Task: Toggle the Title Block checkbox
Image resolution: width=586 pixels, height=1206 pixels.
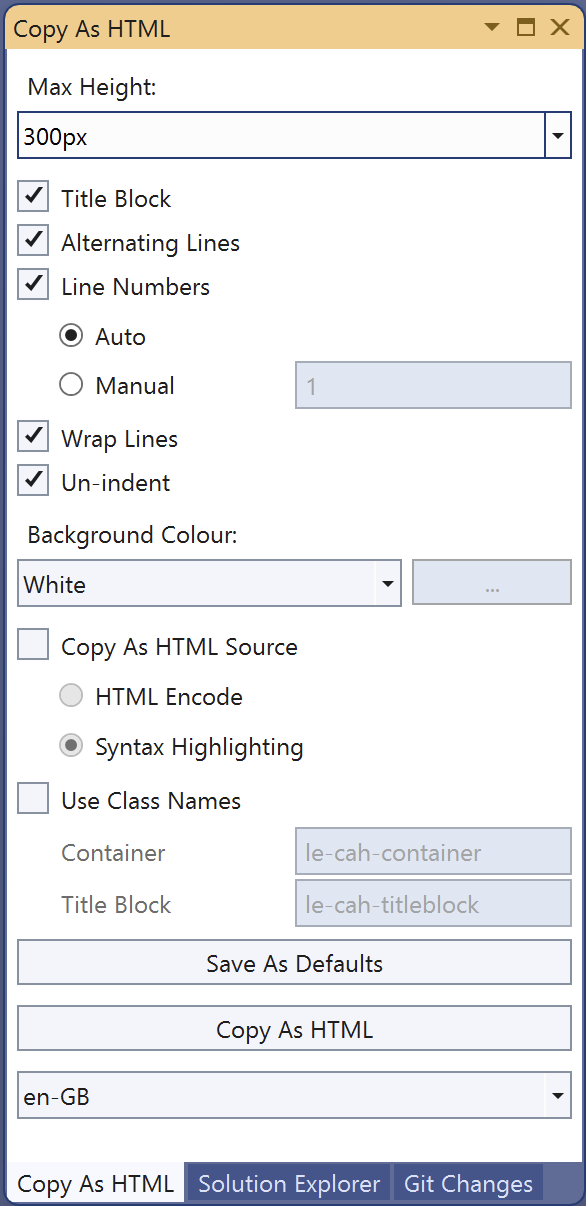Action: pyautogui.click(x=33, y=196)
